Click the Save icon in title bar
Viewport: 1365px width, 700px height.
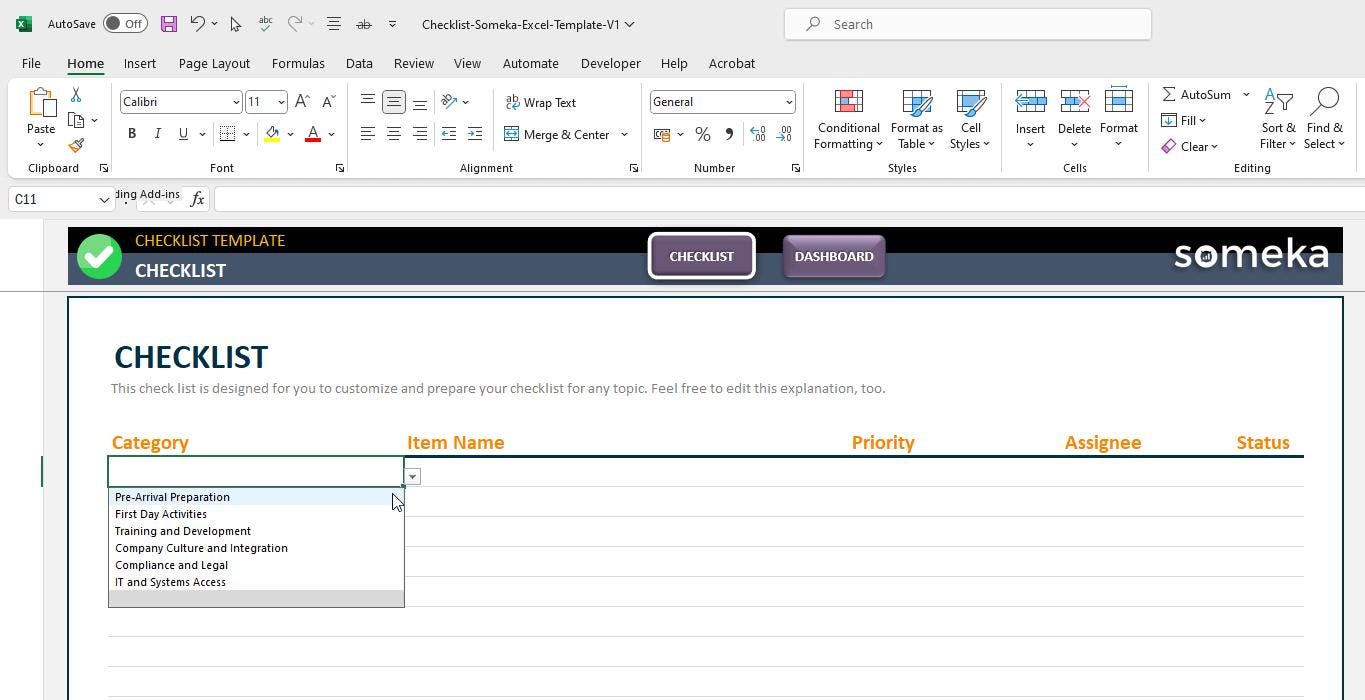click(x=168, y=24)
